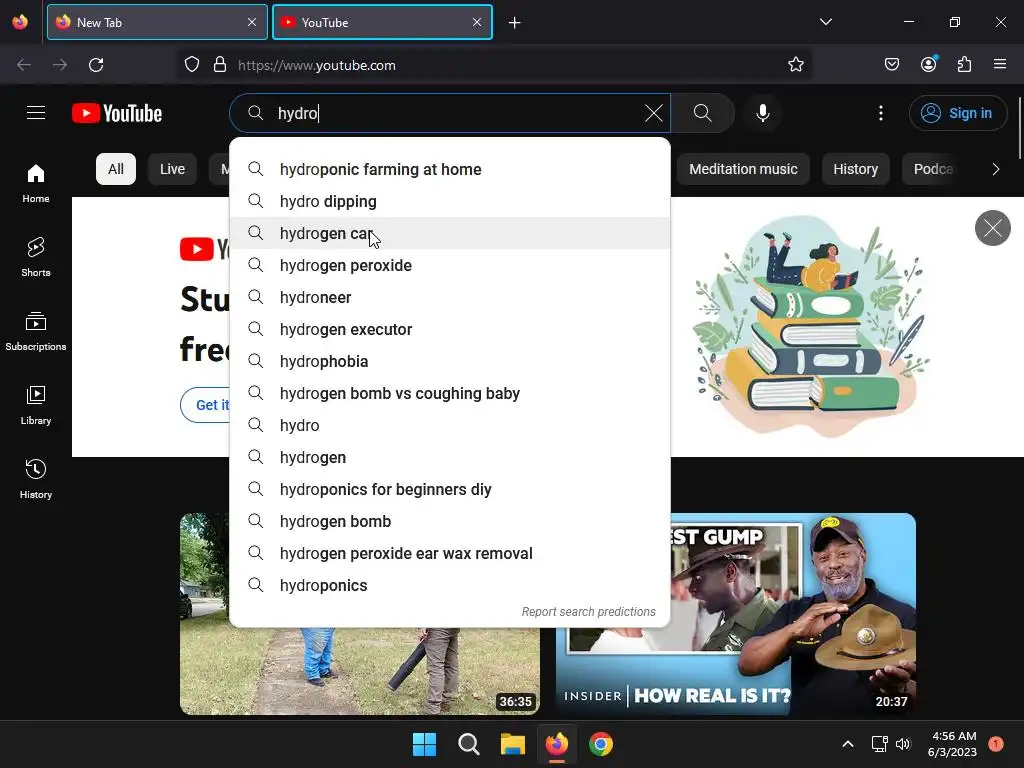Viewport: 1024px width, 768px height.
Task: Reload the page in Firefox
Action: [96, 65]
